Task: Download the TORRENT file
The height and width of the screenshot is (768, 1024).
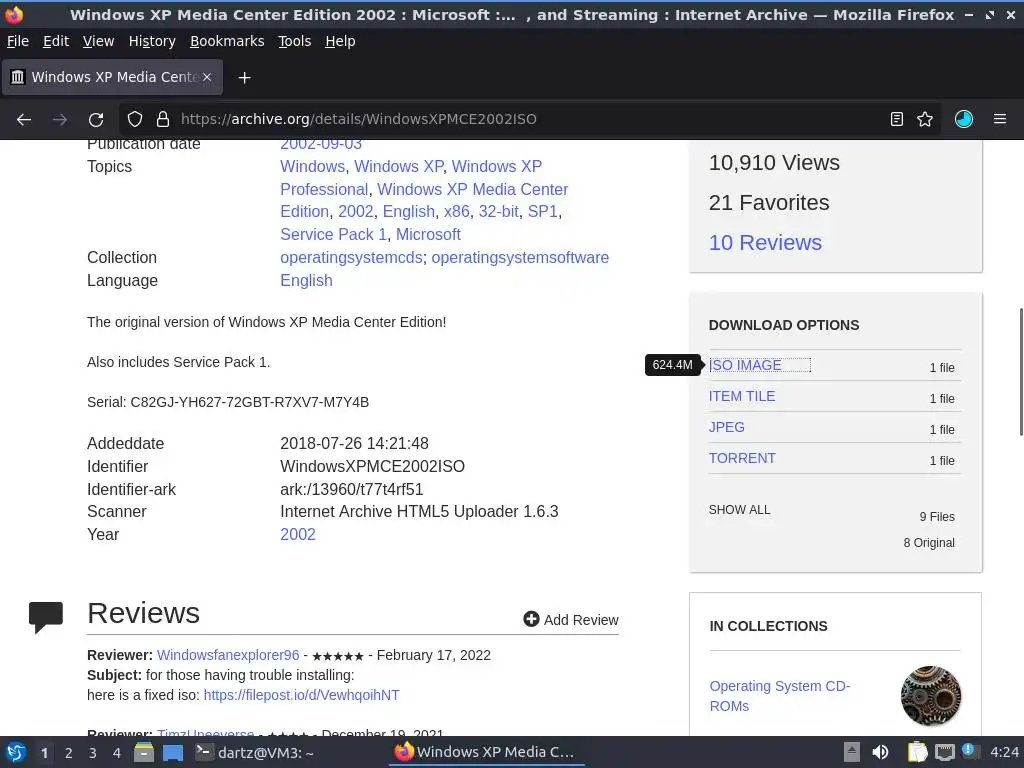Action: click(742, 458)
